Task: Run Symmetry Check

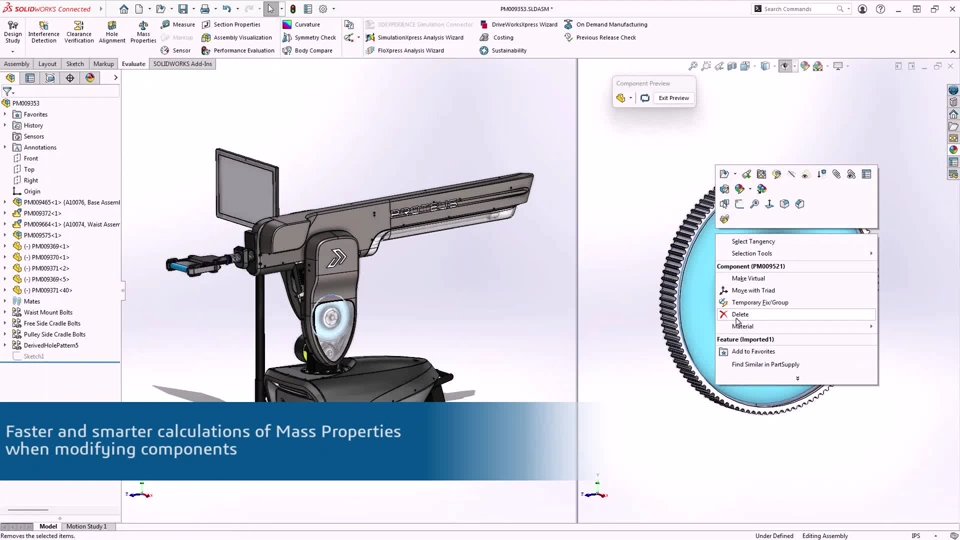Action: coord(309,37)
